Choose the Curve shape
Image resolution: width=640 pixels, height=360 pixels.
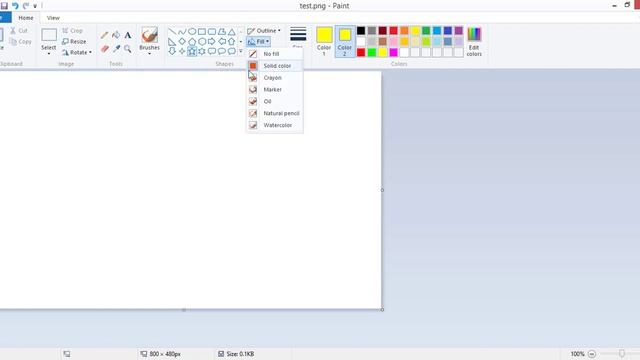182,31
